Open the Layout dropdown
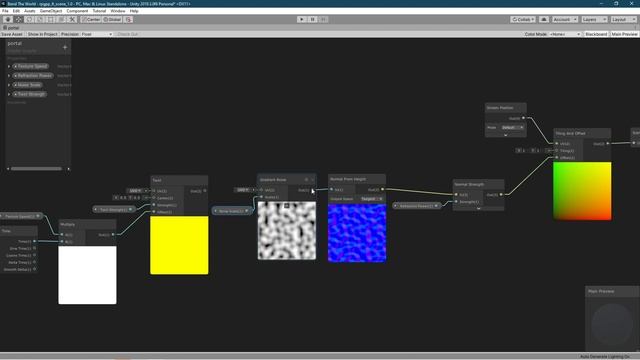The width and height of the screenshot is (640, 360). point(623,20)
